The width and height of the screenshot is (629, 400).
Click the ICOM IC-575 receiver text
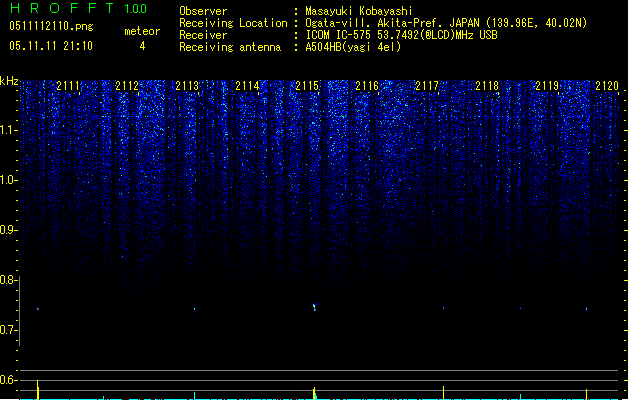coord(401,35)
